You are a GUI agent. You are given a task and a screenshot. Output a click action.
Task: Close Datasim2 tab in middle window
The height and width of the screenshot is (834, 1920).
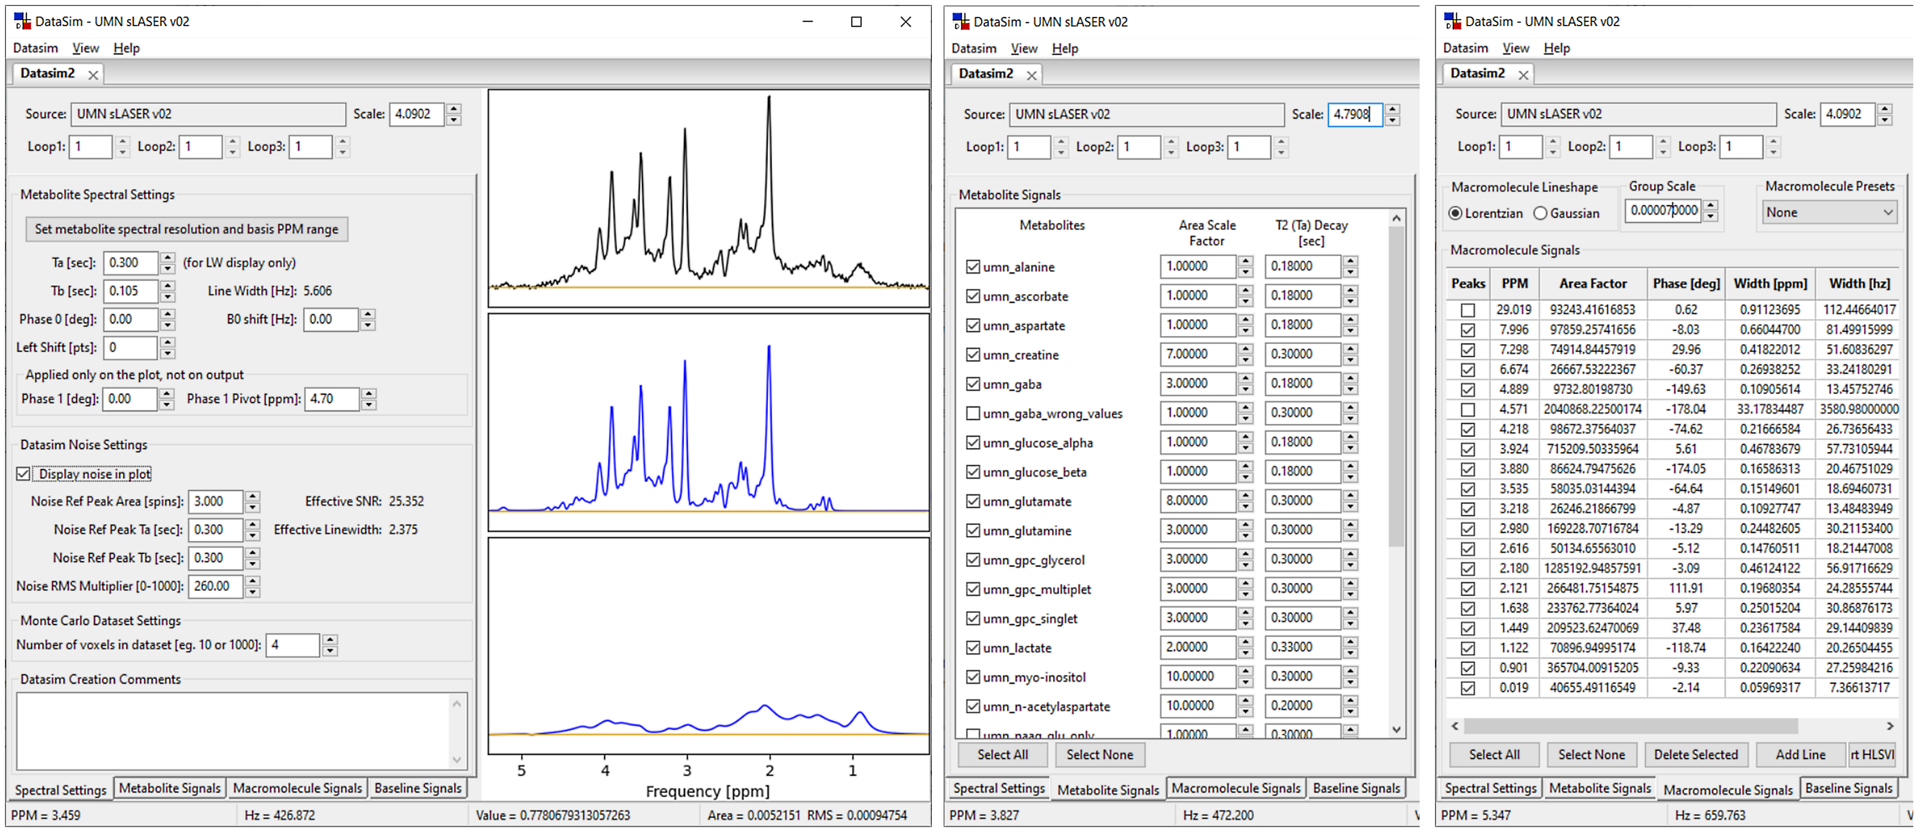(1032, 75)
